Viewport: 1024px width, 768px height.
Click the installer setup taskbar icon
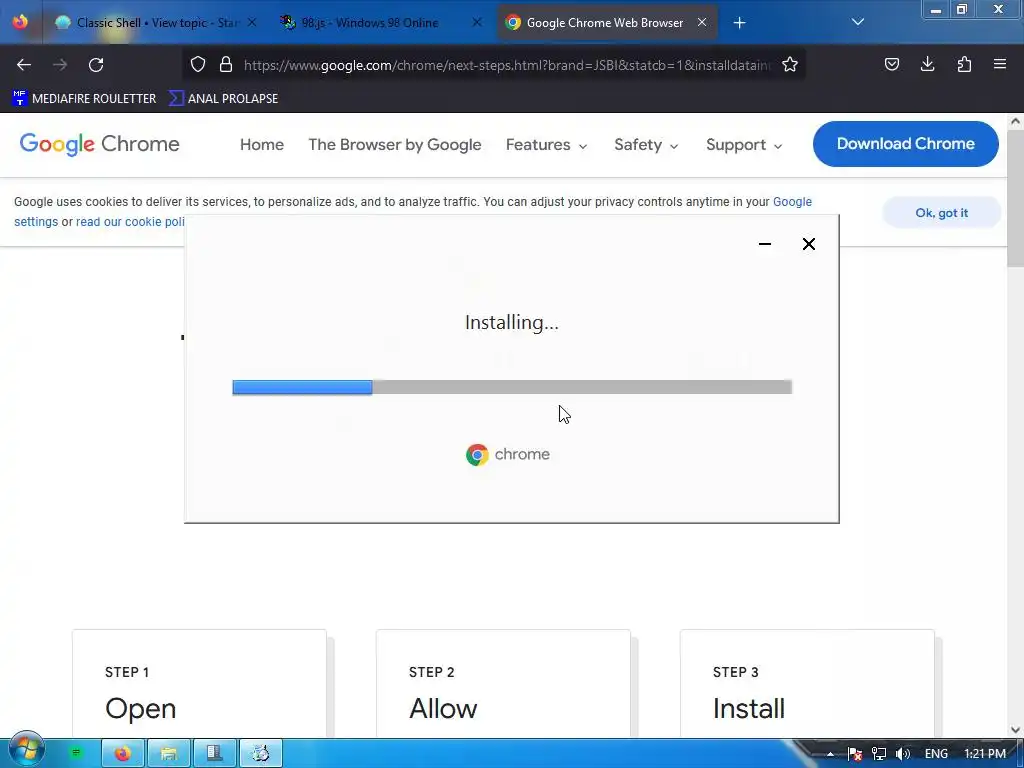pyautogui.click(x=261, y=754)
